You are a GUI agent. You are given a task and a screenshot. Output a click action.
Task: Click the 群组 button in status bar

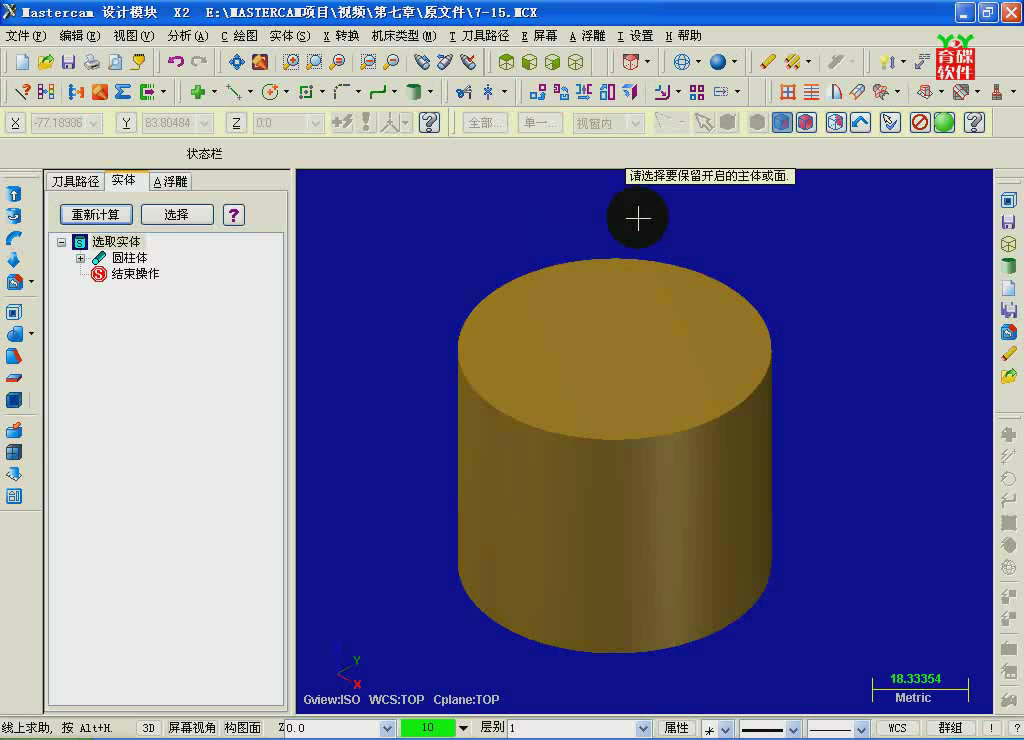click(950, 728)
